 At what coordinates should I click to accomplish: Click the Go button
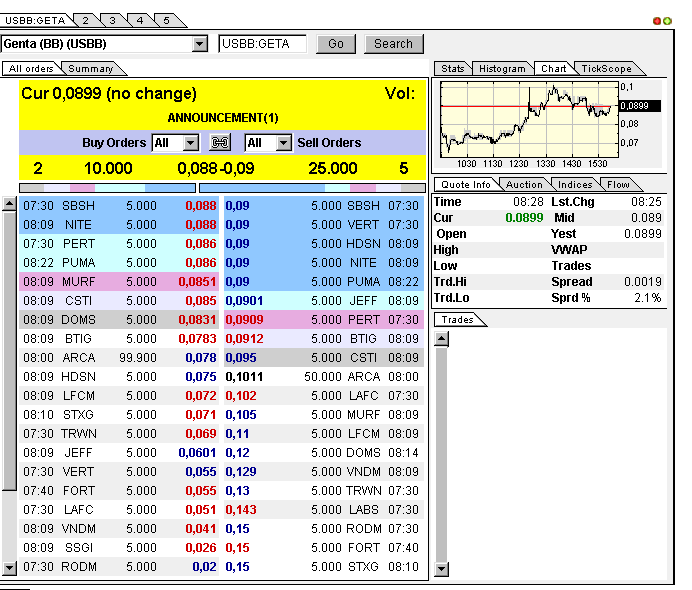[336, 44]
